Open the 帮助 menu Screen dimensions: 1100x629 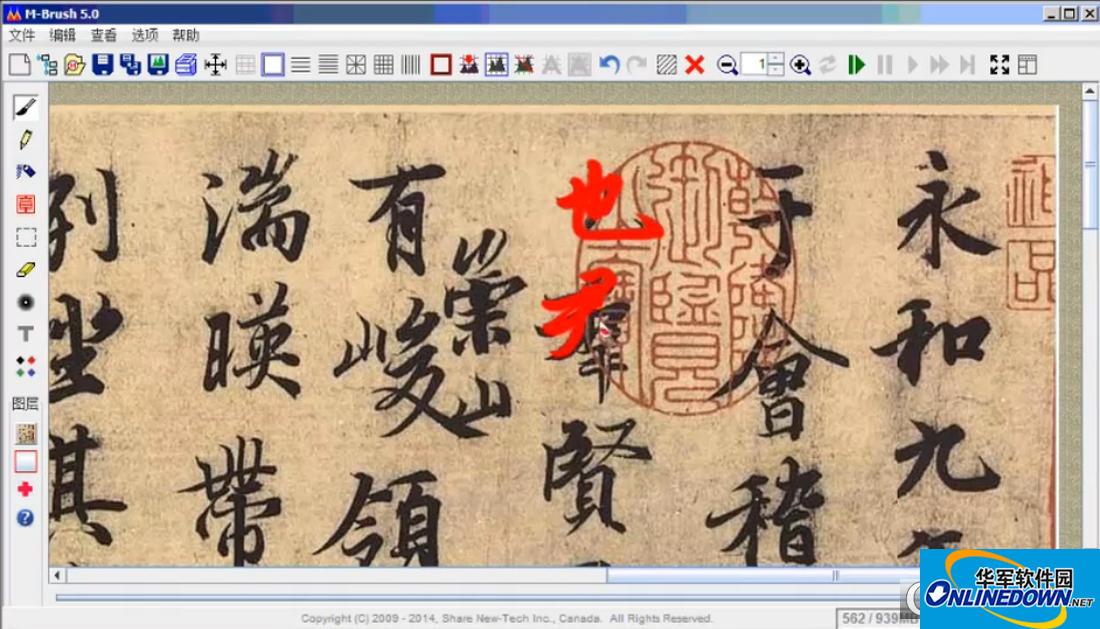coord(186,35)
